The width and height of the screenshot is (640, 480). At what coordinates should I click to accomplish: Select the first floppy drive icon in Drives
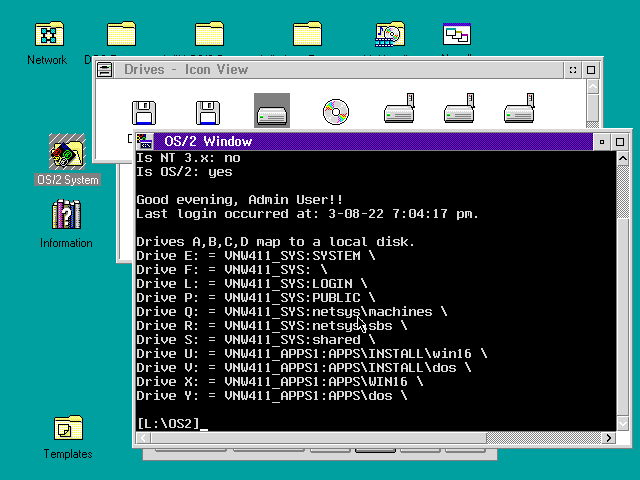click(x=145, y=112)
